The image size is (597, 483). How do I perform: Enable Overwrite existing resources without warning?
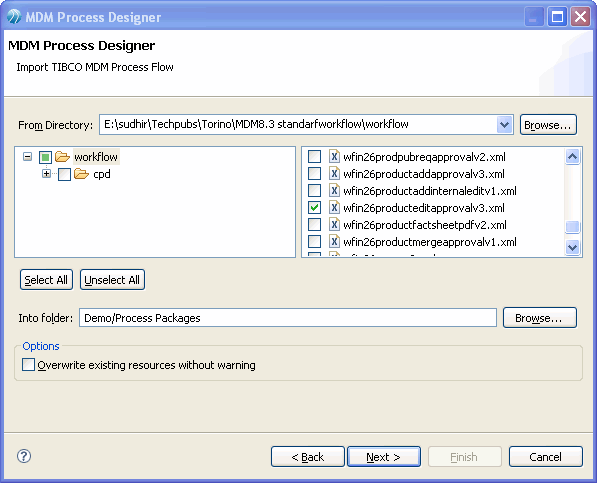point(28,365)
